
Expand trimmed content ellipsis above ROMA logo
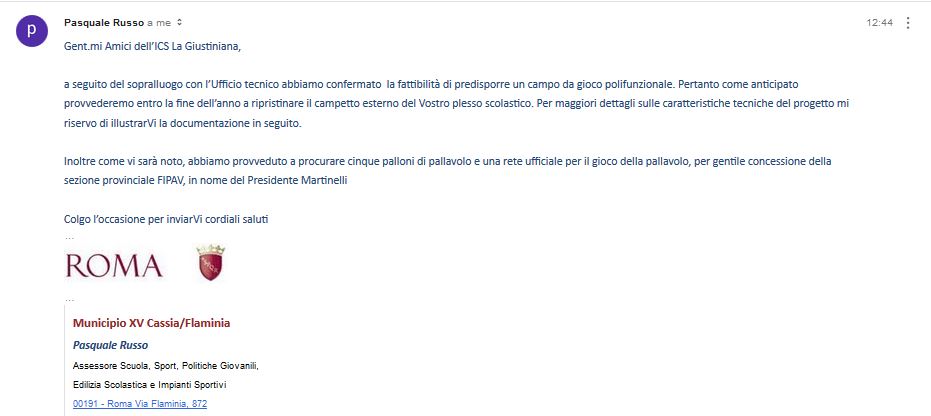pyautogui.click(x=69, y=237)
